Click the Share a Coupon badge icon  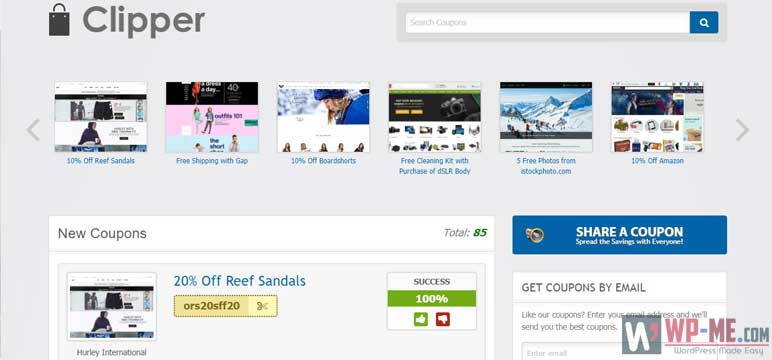pos(535,235)
